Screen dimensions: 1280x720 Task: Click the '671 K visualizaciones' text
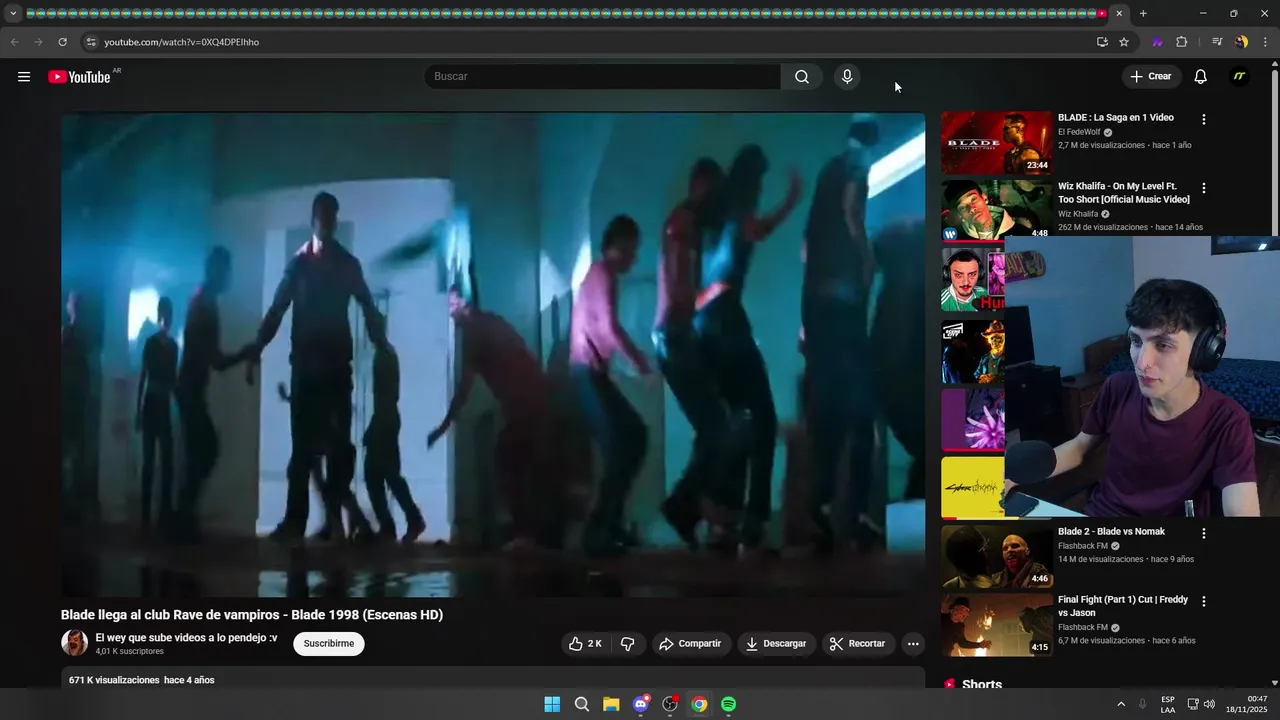pos(114,680)
